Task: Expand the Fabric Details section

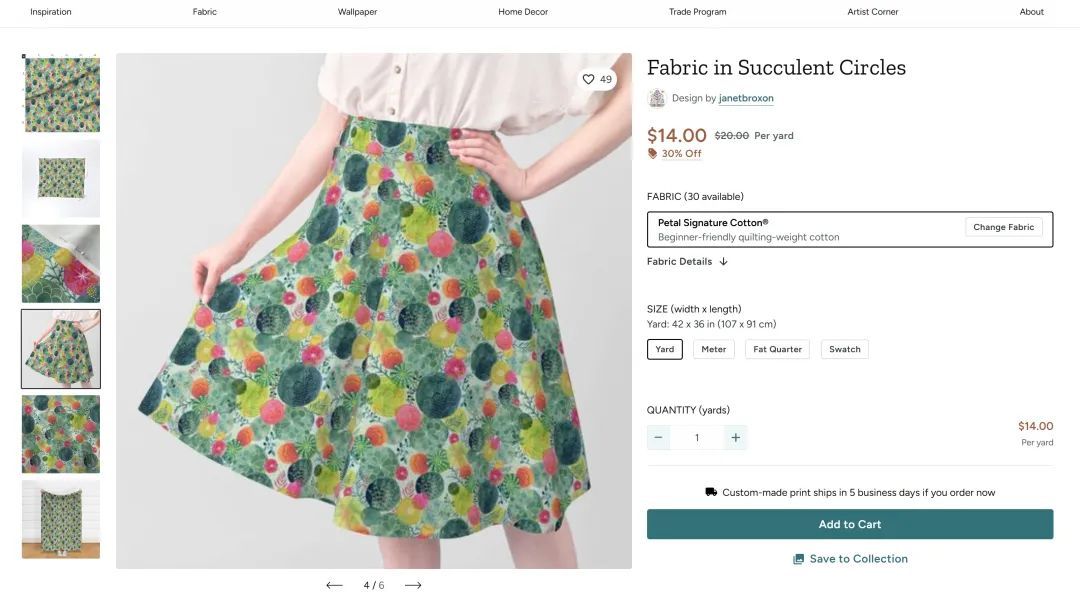Action: pos(687,262)
